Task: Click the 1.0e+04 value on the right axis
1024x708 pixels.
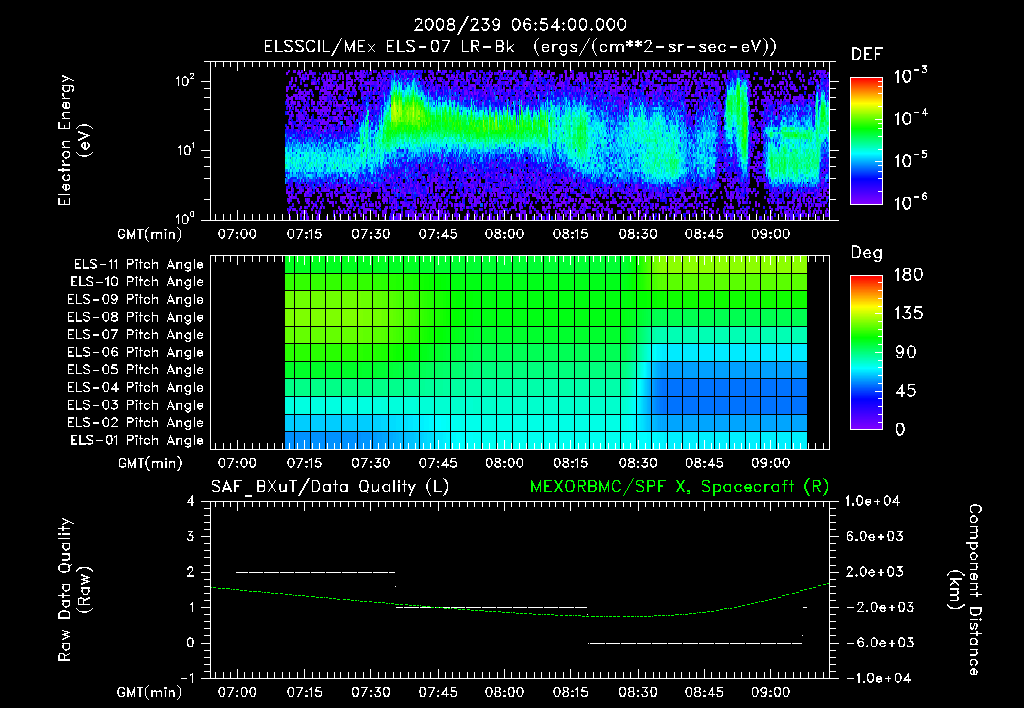Action: click(872, 501)
